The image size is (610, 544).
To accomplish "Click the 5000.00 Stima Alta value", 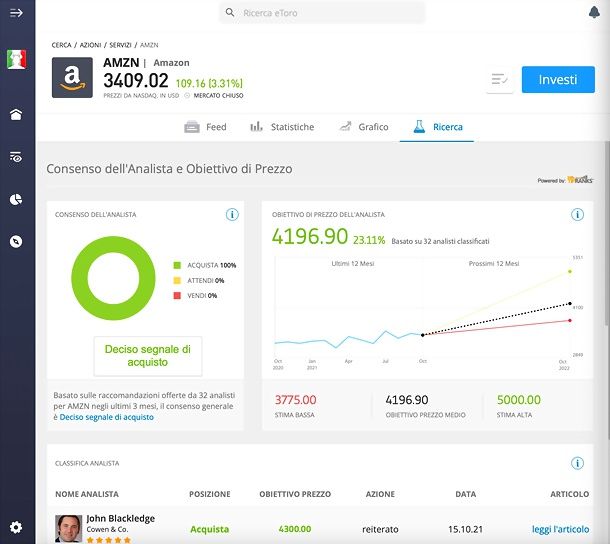I will [x=519, y=400].
